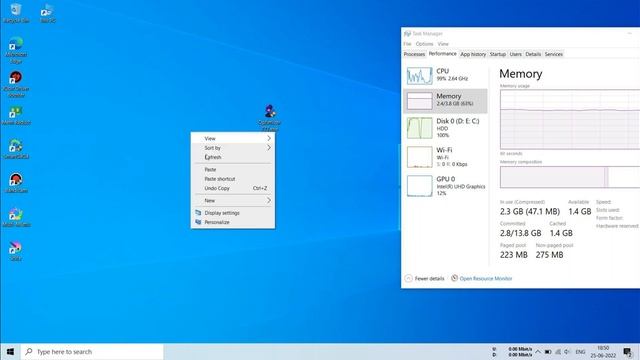
Task: Click the Display settings monitor icon
Action: click(198, 213)
